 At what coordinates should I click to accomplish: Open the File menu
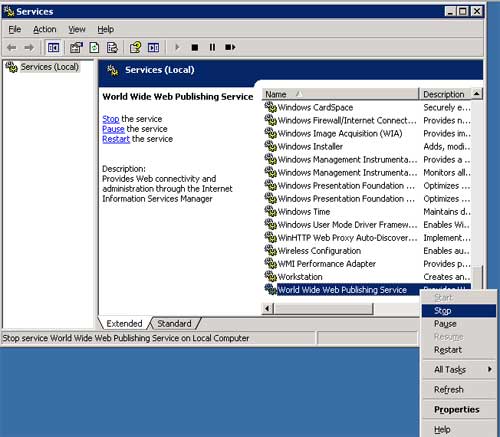coord(15,29)
